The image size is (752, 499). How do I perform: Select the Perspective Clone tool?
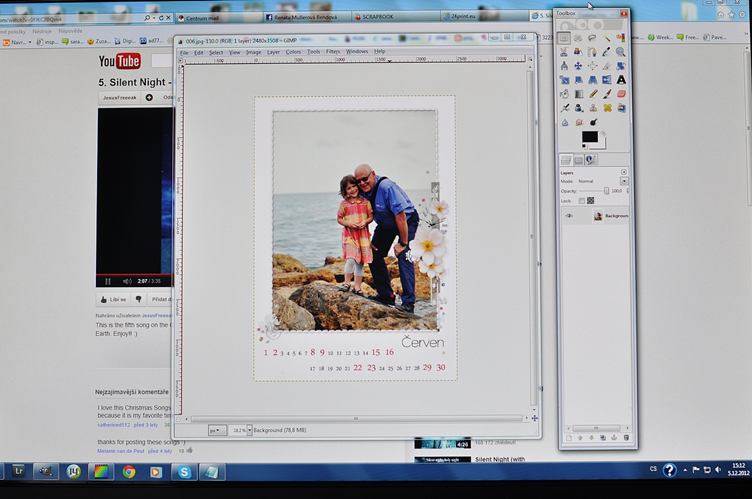pyautogui.click(x=622, y=108)
